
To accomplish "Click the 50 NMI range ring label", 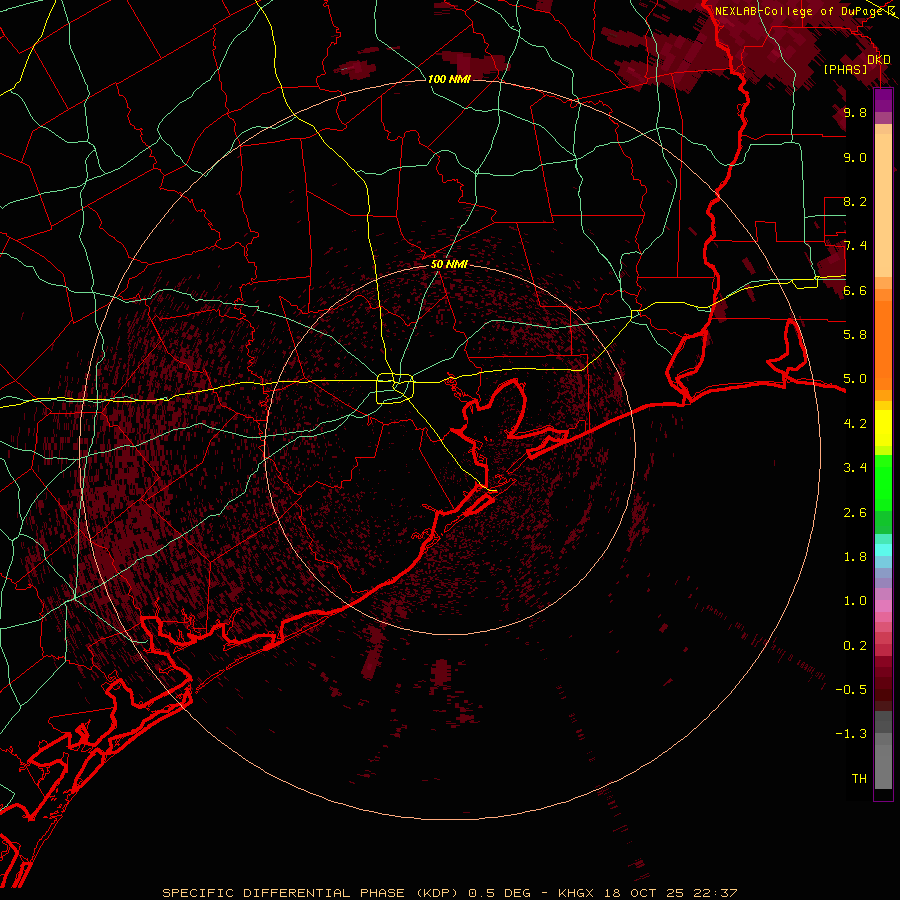I will [449, 264].
